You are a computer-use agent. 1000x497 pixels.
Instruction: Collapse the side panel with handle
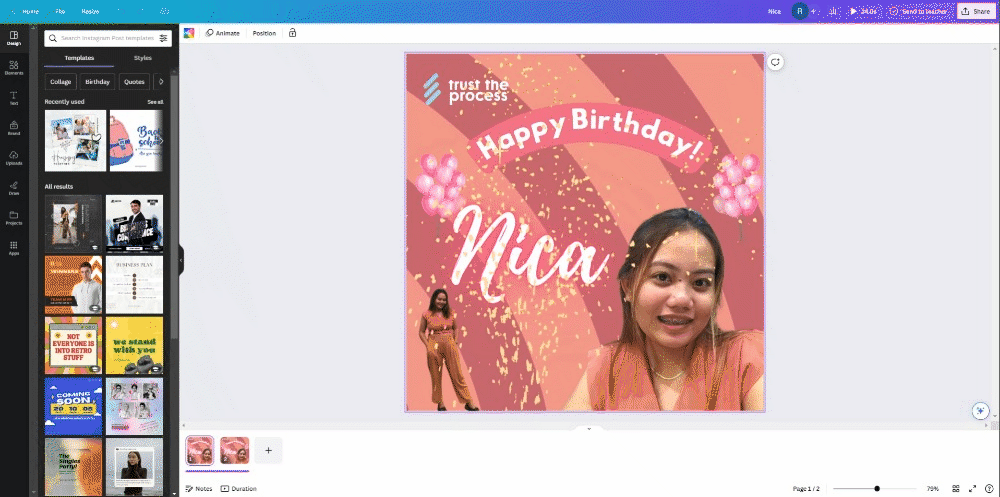coord(180,260)
